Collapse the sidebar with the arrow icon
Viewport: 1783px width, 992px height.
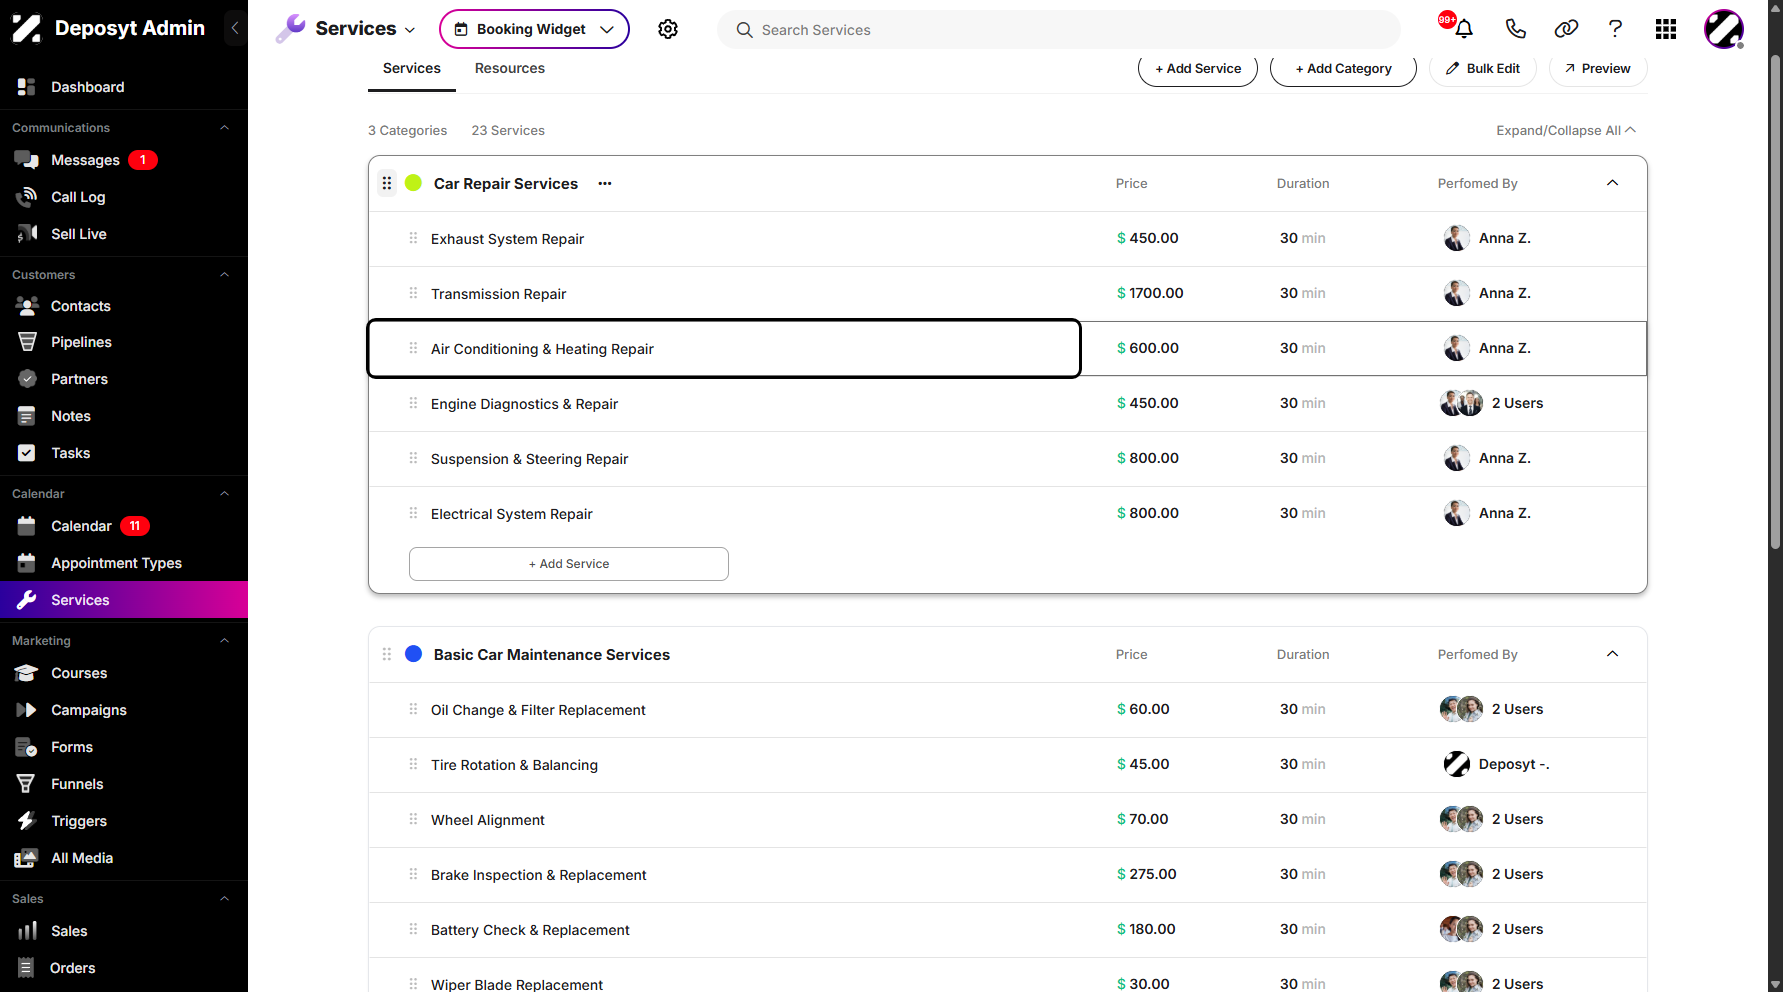235,28
